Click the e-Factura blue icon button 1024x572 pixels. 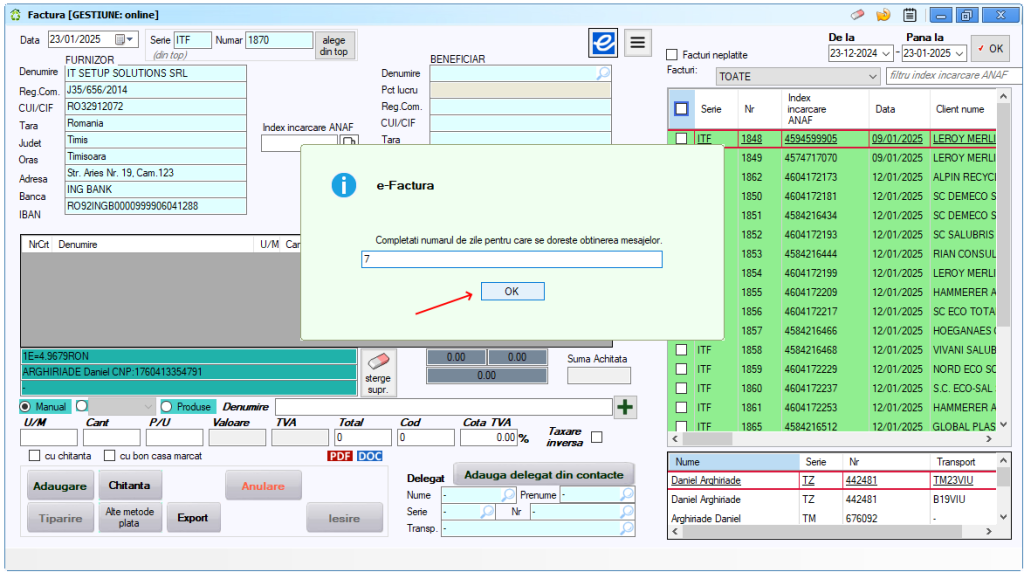(x=603, y=43)
